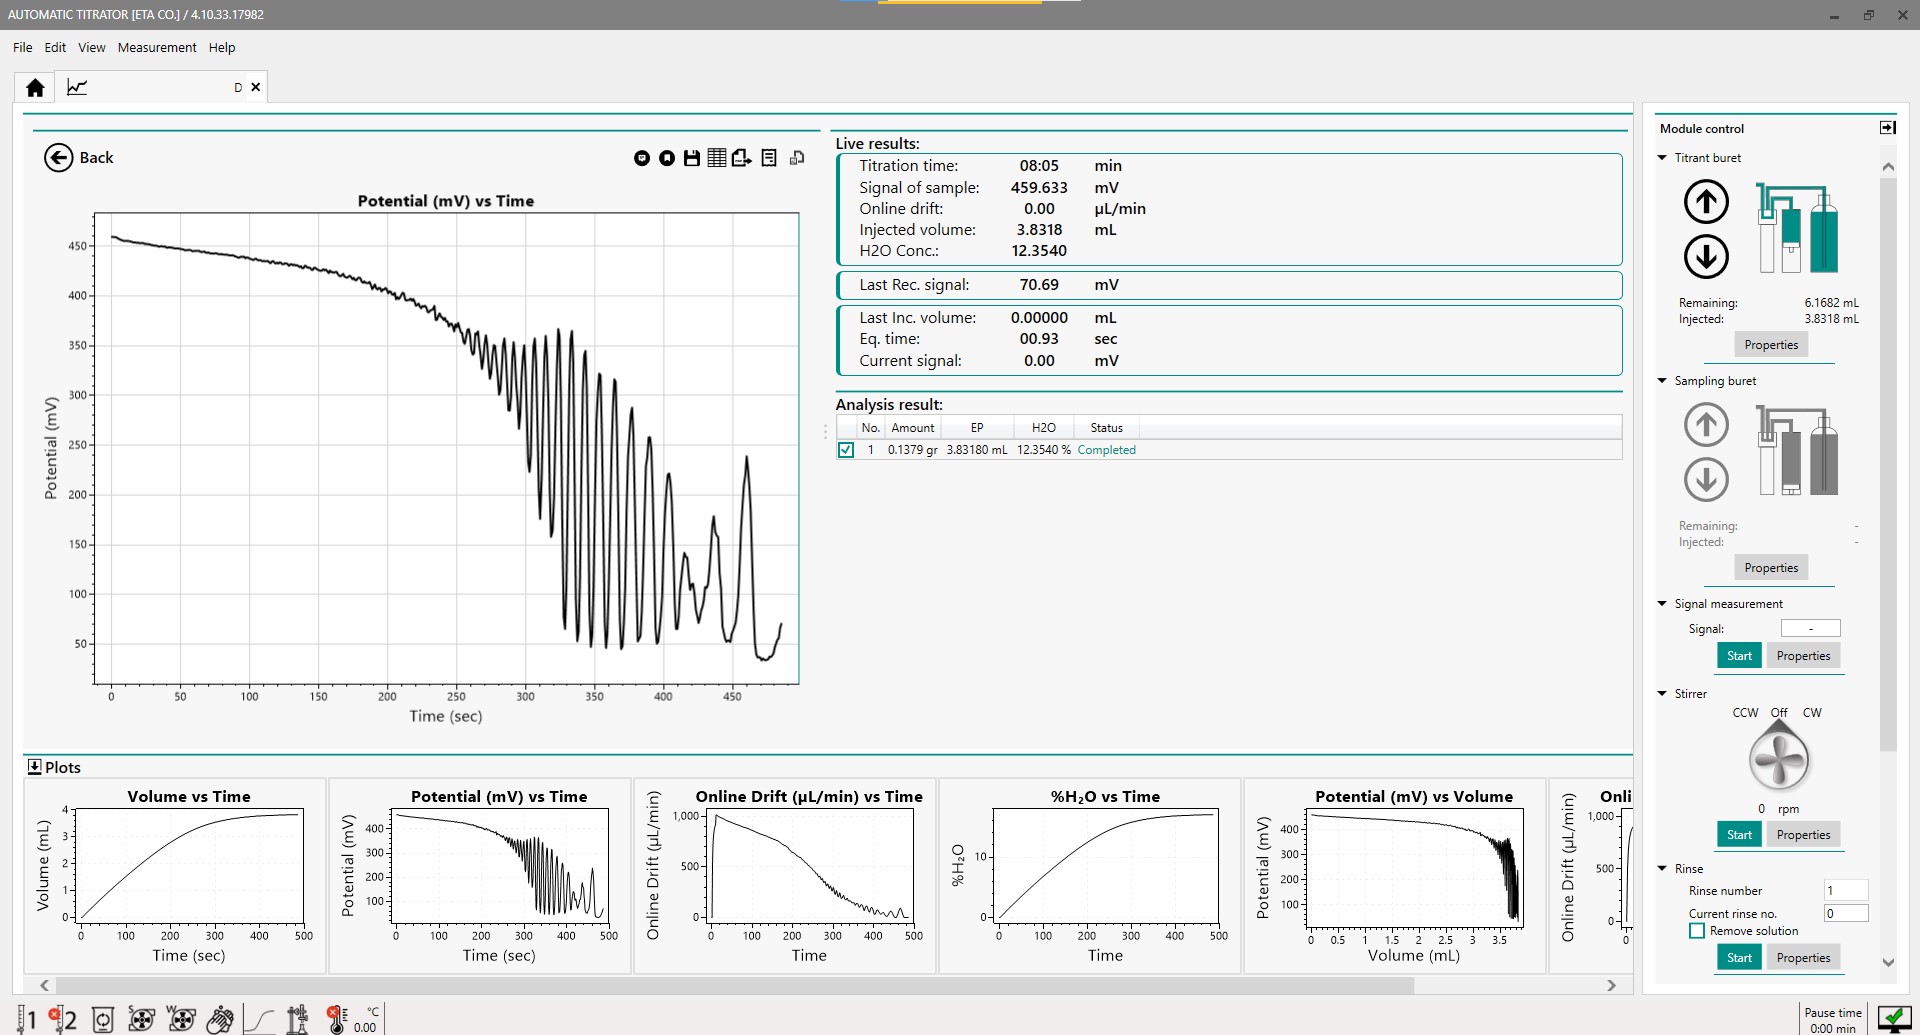1920x1035 pixels.
Task: Click the thermometer temperature icon
Action: click(338, 1019)
